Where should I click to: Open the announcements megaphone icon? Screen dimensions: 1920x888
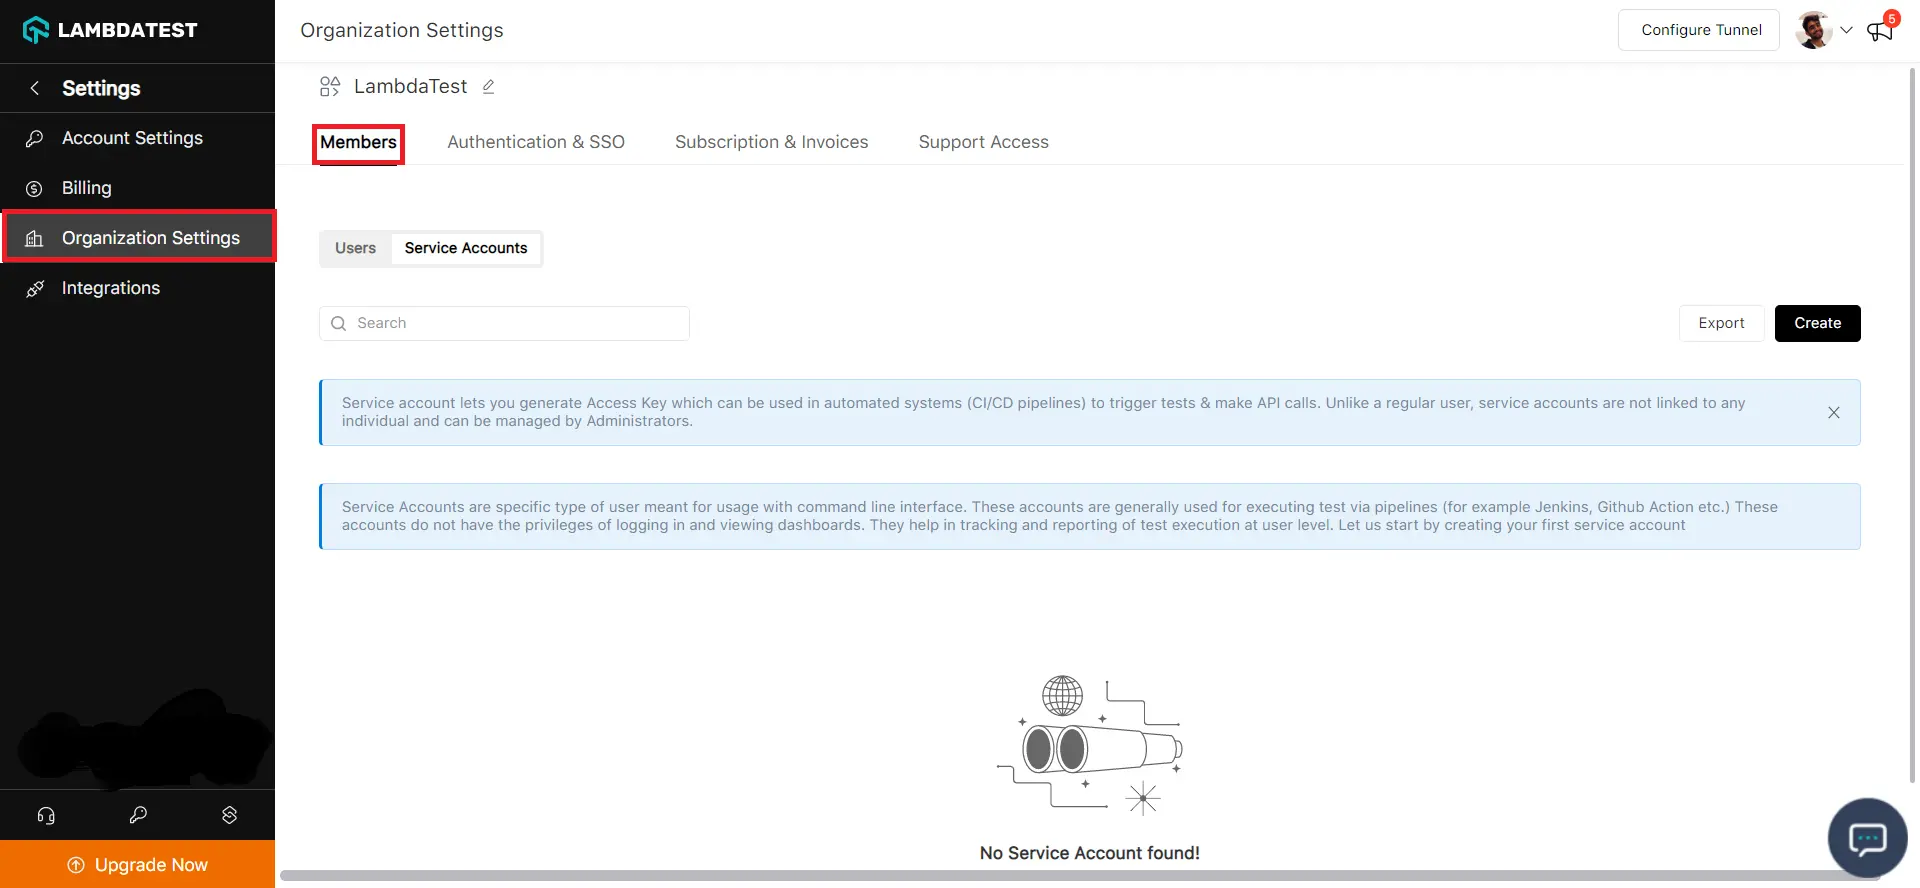pyautogui.click(x=1879, y=31)
